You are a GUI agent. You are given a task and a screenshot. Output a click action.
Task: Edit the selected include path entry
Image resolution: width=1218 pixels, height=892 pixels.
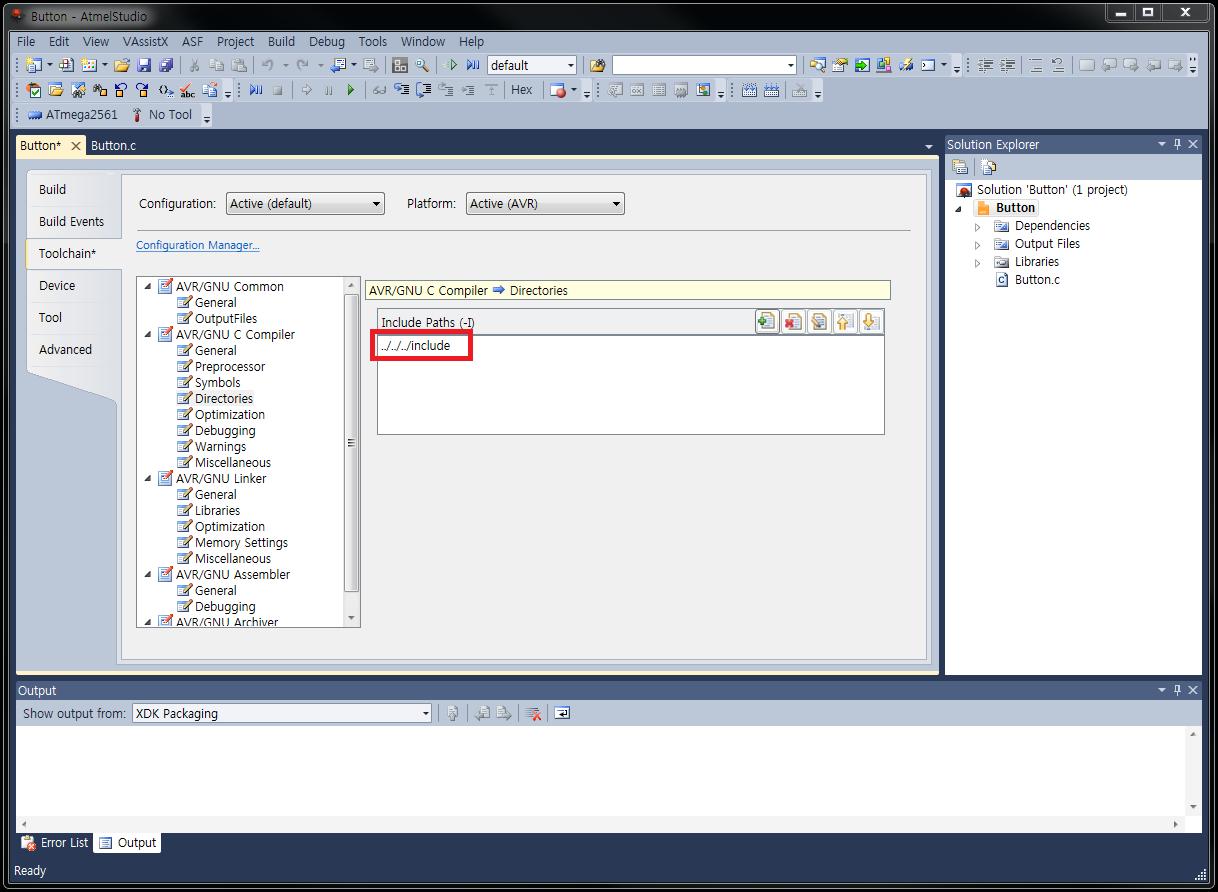point(819,321)
